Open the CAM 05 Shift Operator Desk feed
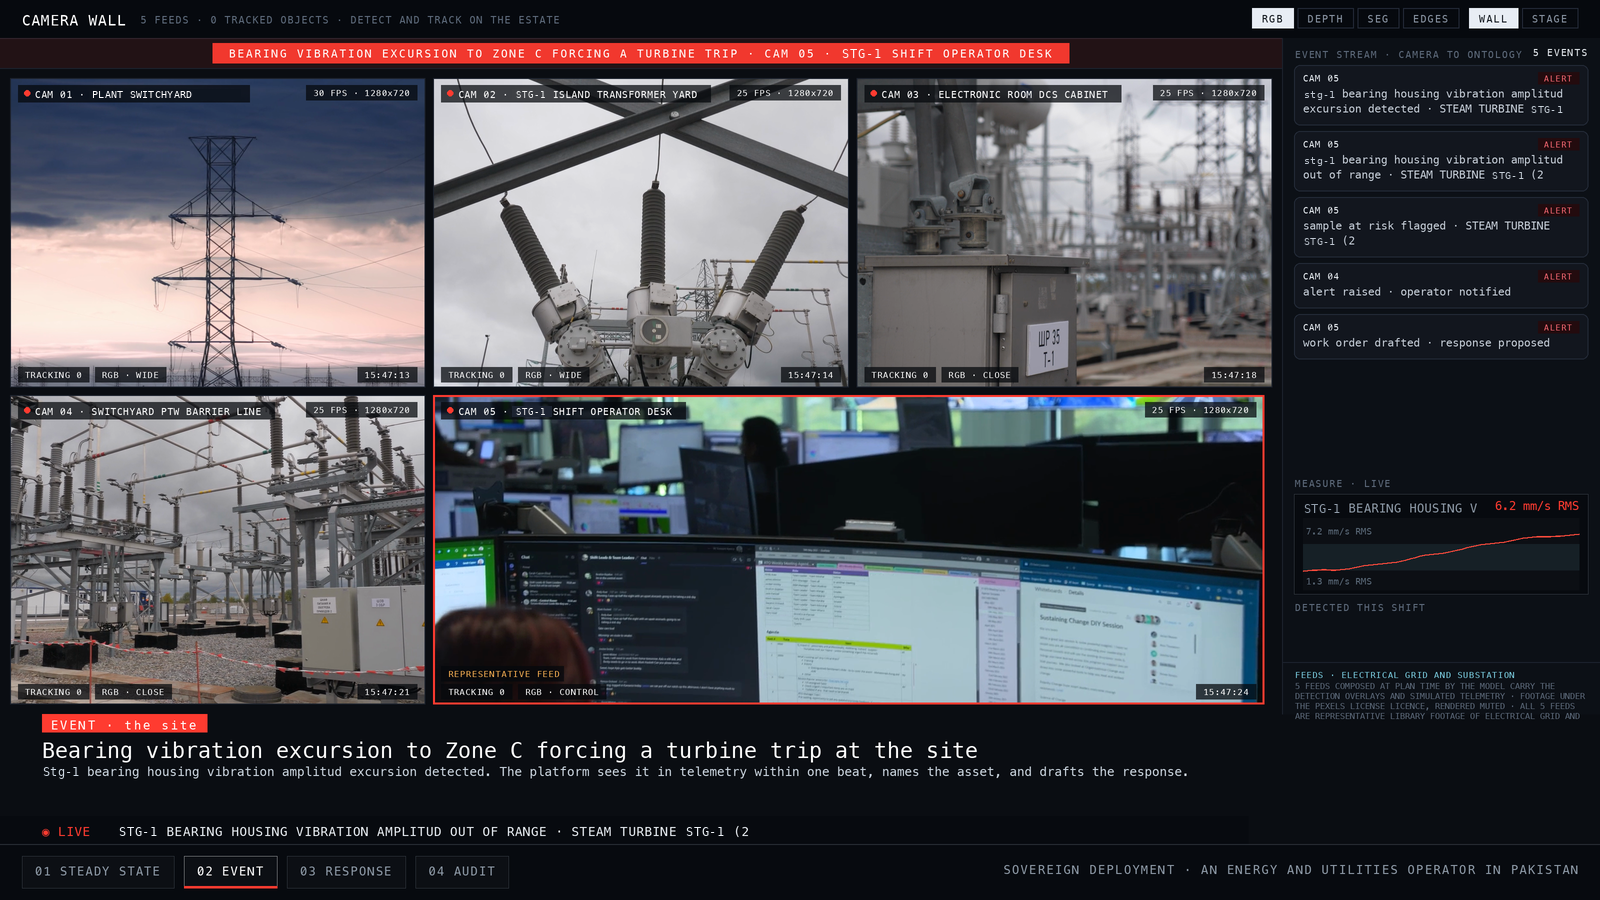 (x=849, y=550)
